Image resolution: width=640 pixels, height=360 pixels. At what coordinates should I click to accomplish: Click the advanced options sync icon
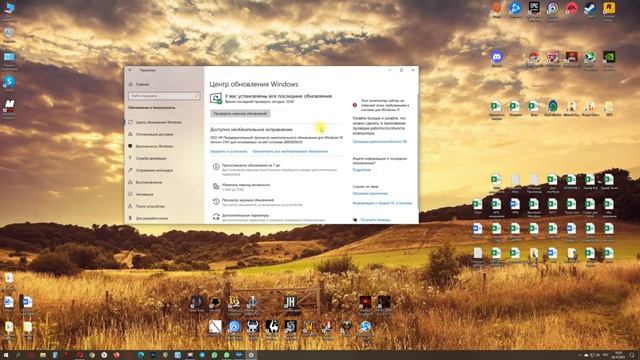(x=216, y=217)
